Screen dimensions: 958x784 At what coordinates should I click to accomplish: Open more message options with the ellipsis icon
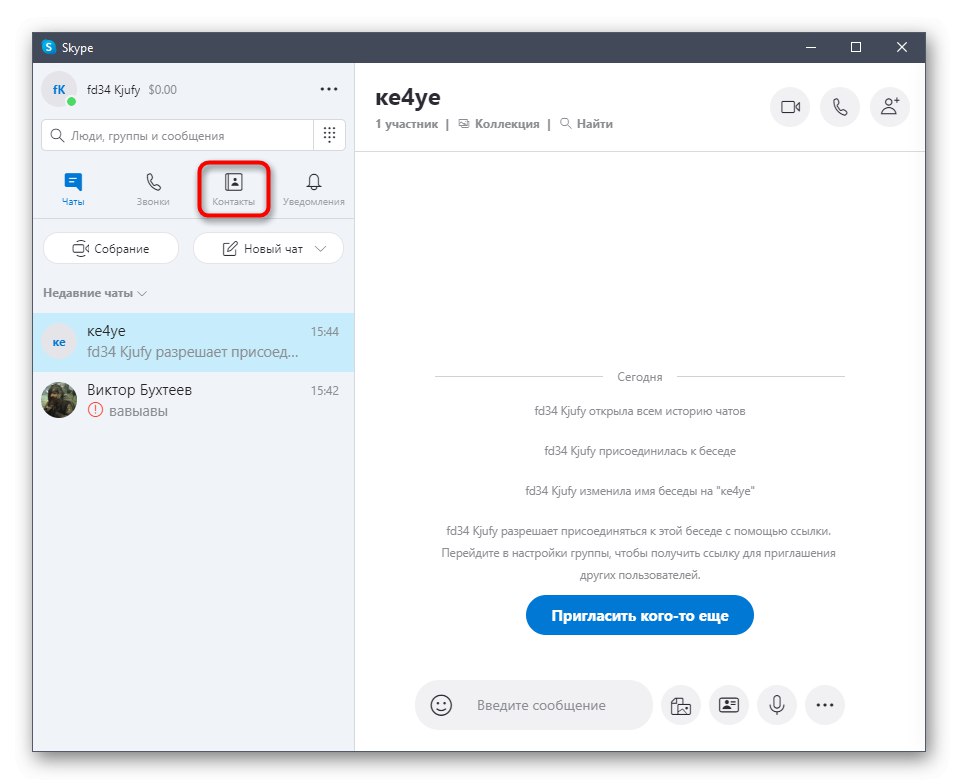(x=825, y=705)
